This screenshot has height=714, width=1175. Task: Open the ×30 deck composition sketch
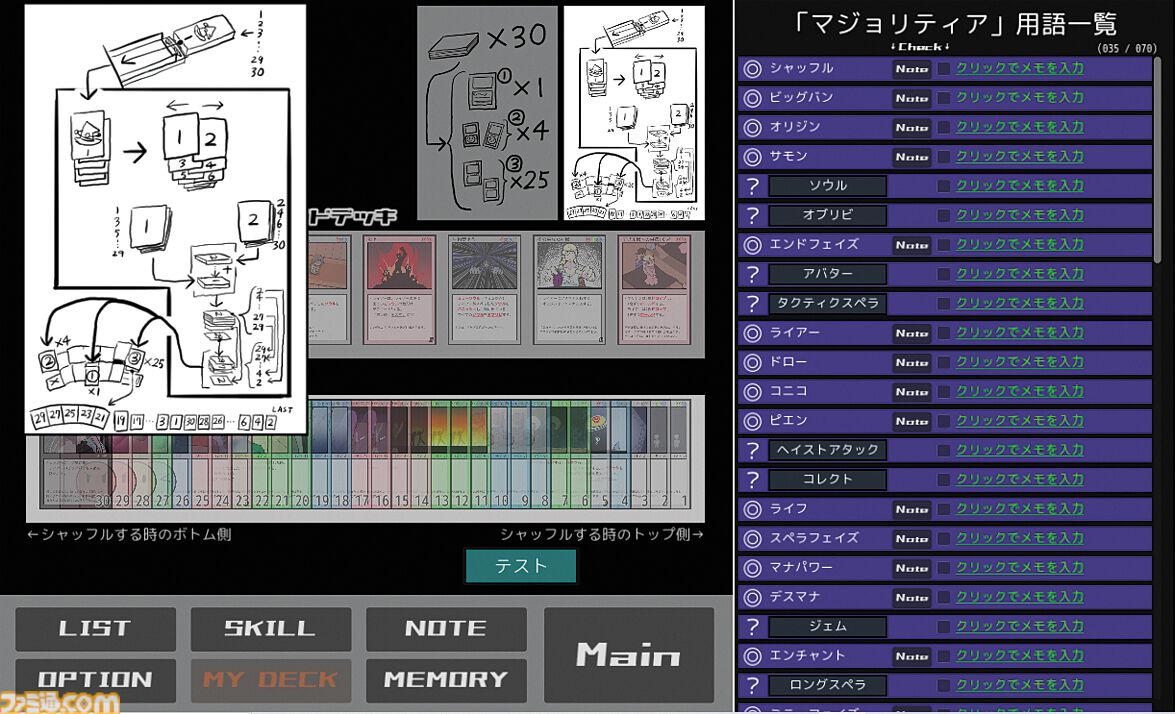point(487,113)
